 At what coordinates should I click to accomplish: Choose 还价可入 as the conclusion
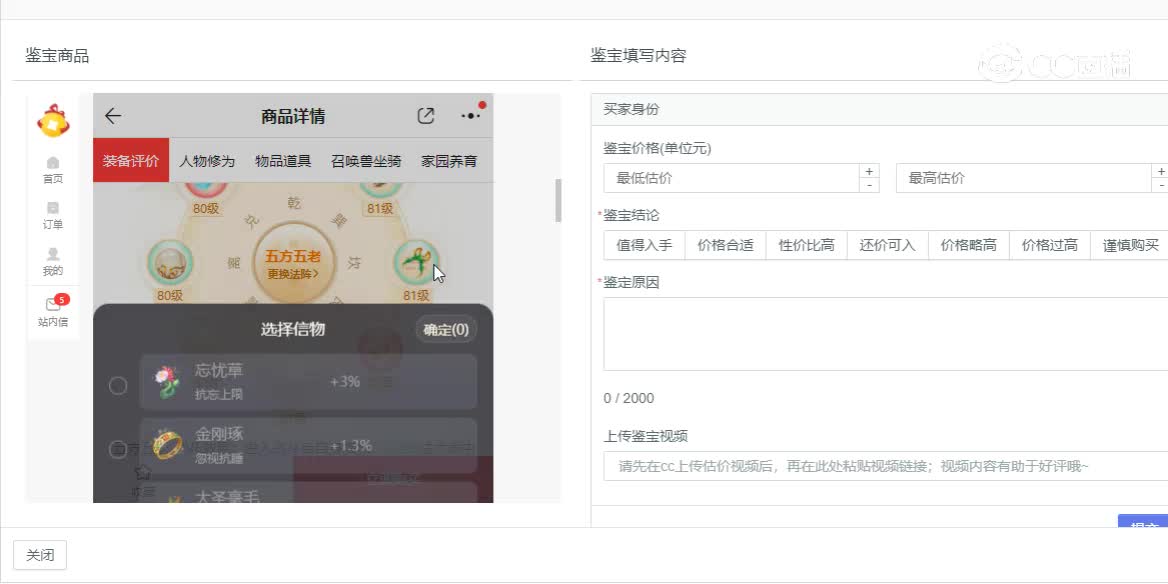888,245
